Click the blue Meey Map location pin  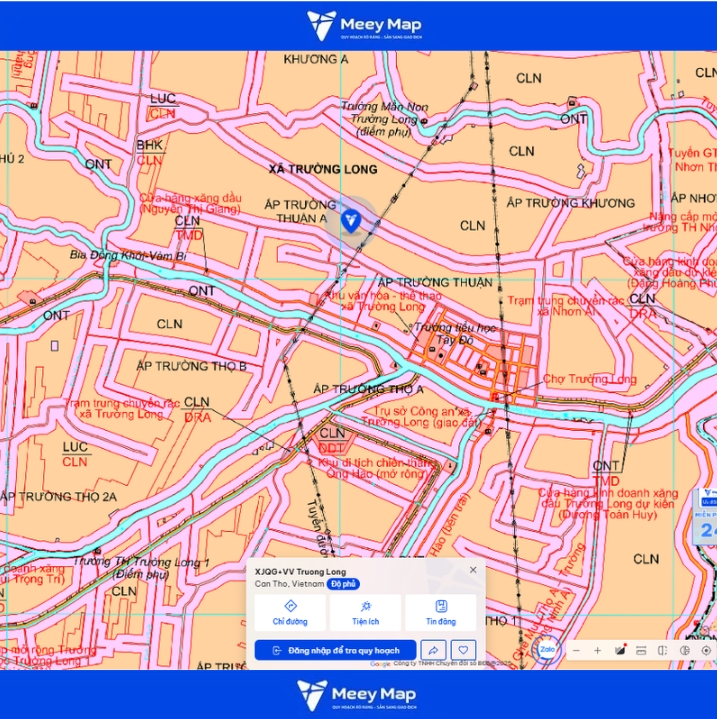(x=351, y=221)
